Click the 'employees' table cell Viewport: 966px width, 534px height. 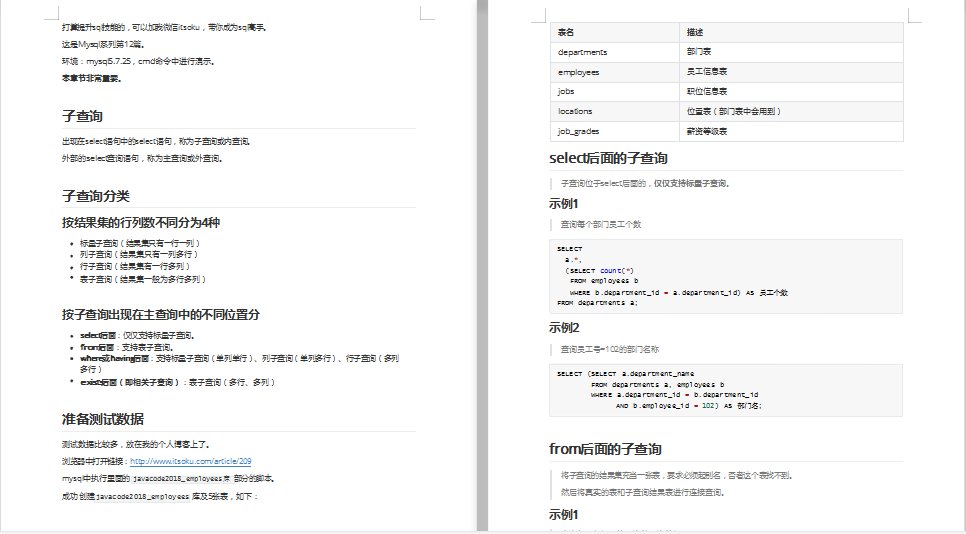pos(615,72)
